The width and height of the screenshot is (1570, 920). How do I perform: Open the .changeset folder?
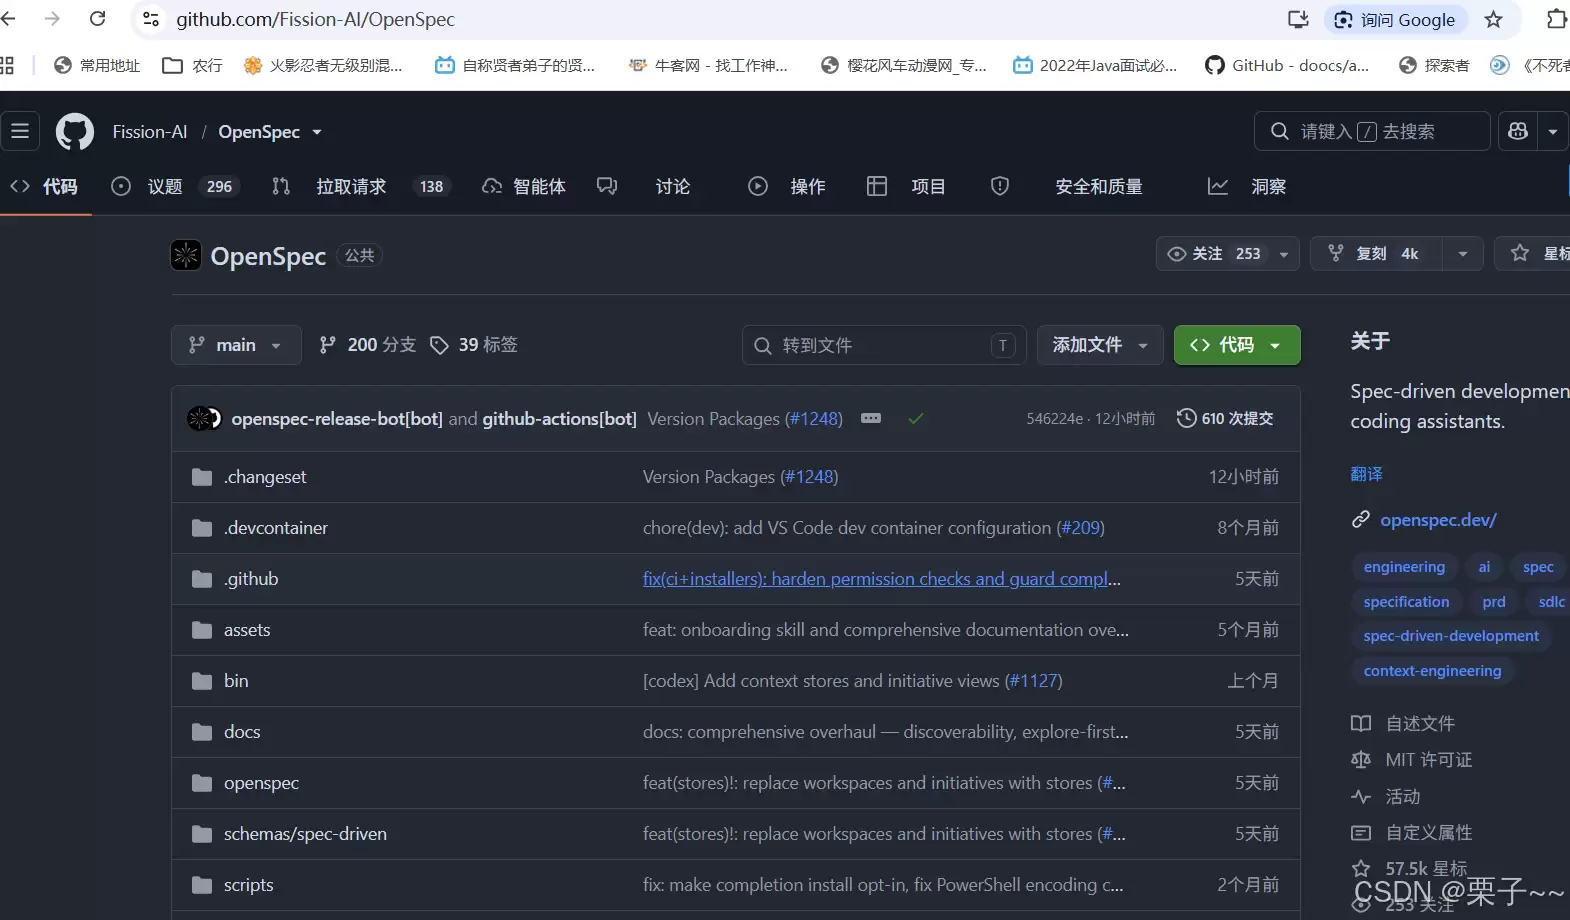(x=265, y=477)
